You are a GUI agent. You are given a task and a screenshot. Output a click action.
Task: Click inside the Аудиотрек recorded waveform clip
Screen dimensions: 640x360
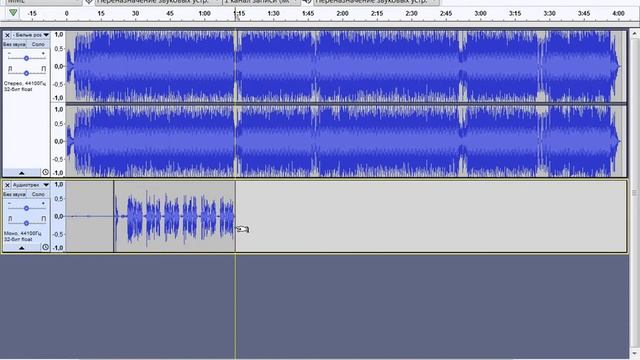click(x=175, y=217)
